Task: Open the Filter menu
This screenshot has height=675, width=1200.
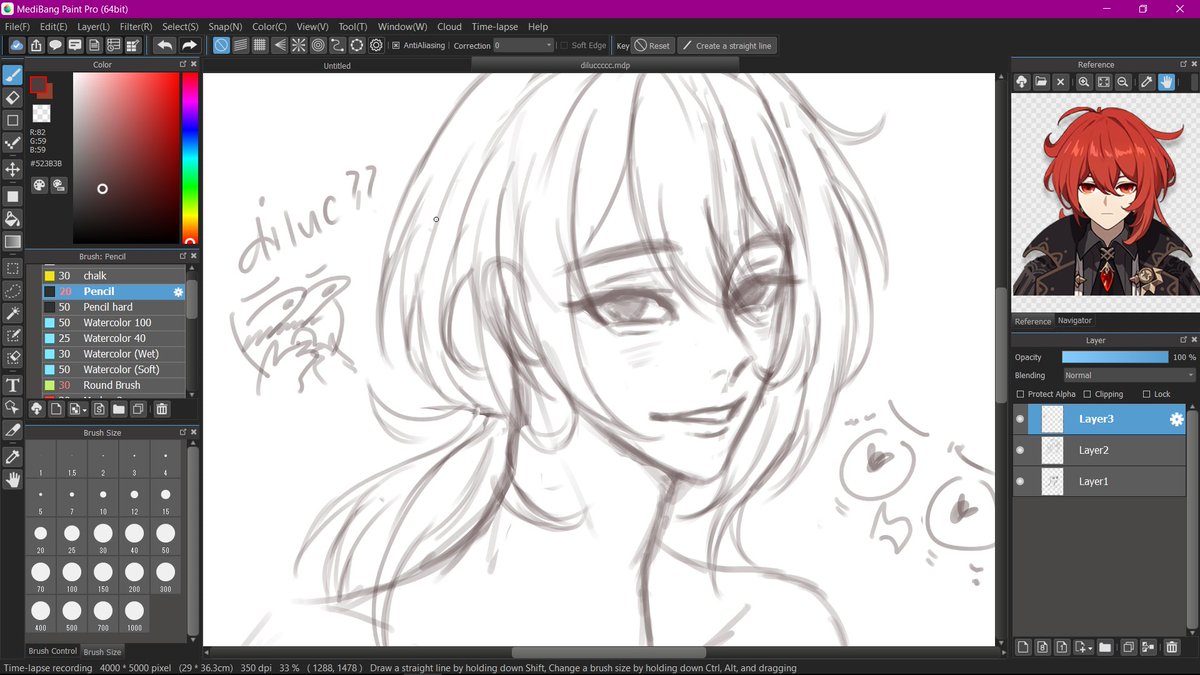Action: pos(136,27)
